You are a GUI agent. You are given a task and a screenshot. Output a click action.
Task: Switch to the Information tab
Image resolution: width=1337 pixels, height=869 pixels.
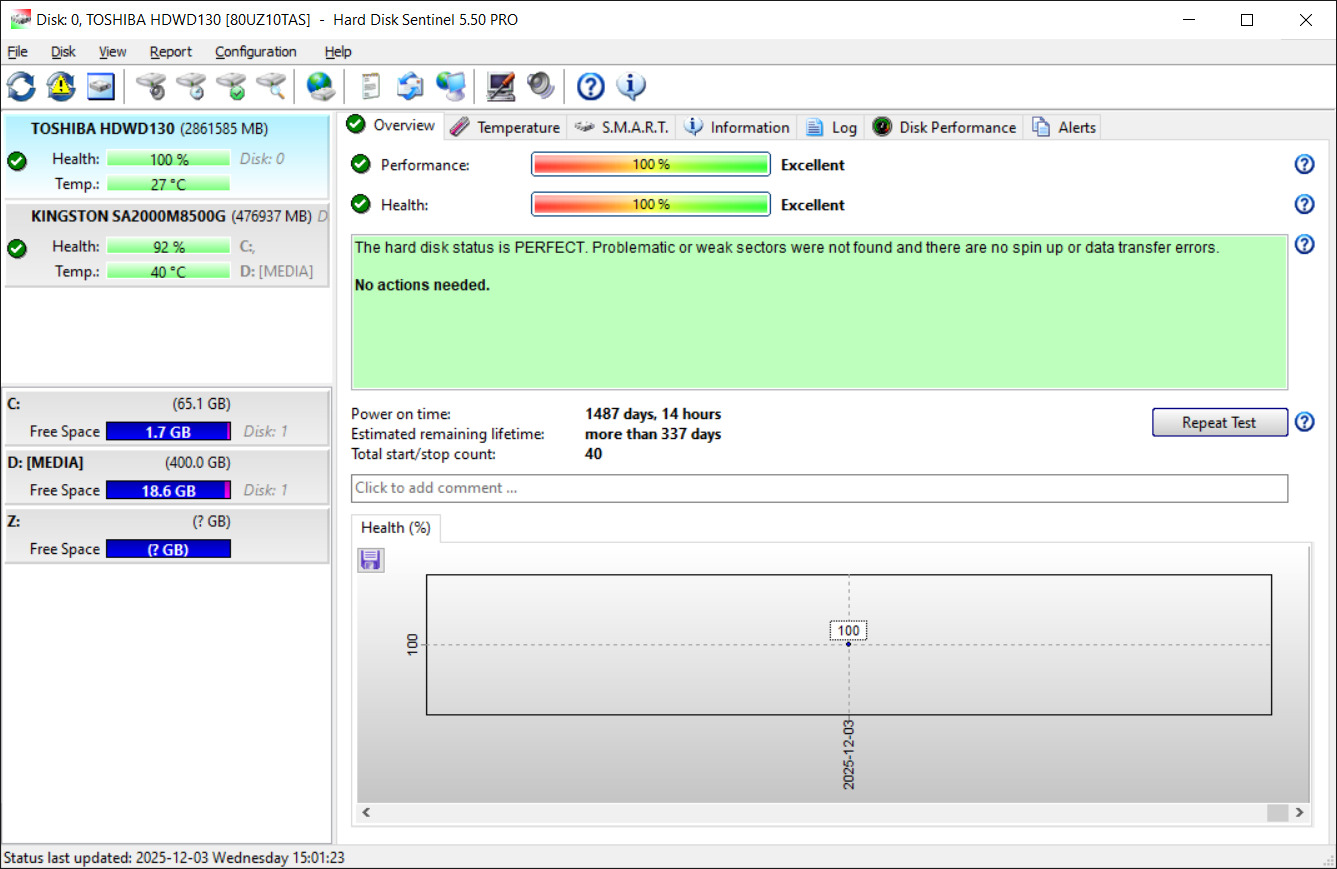tap(737, 127)
